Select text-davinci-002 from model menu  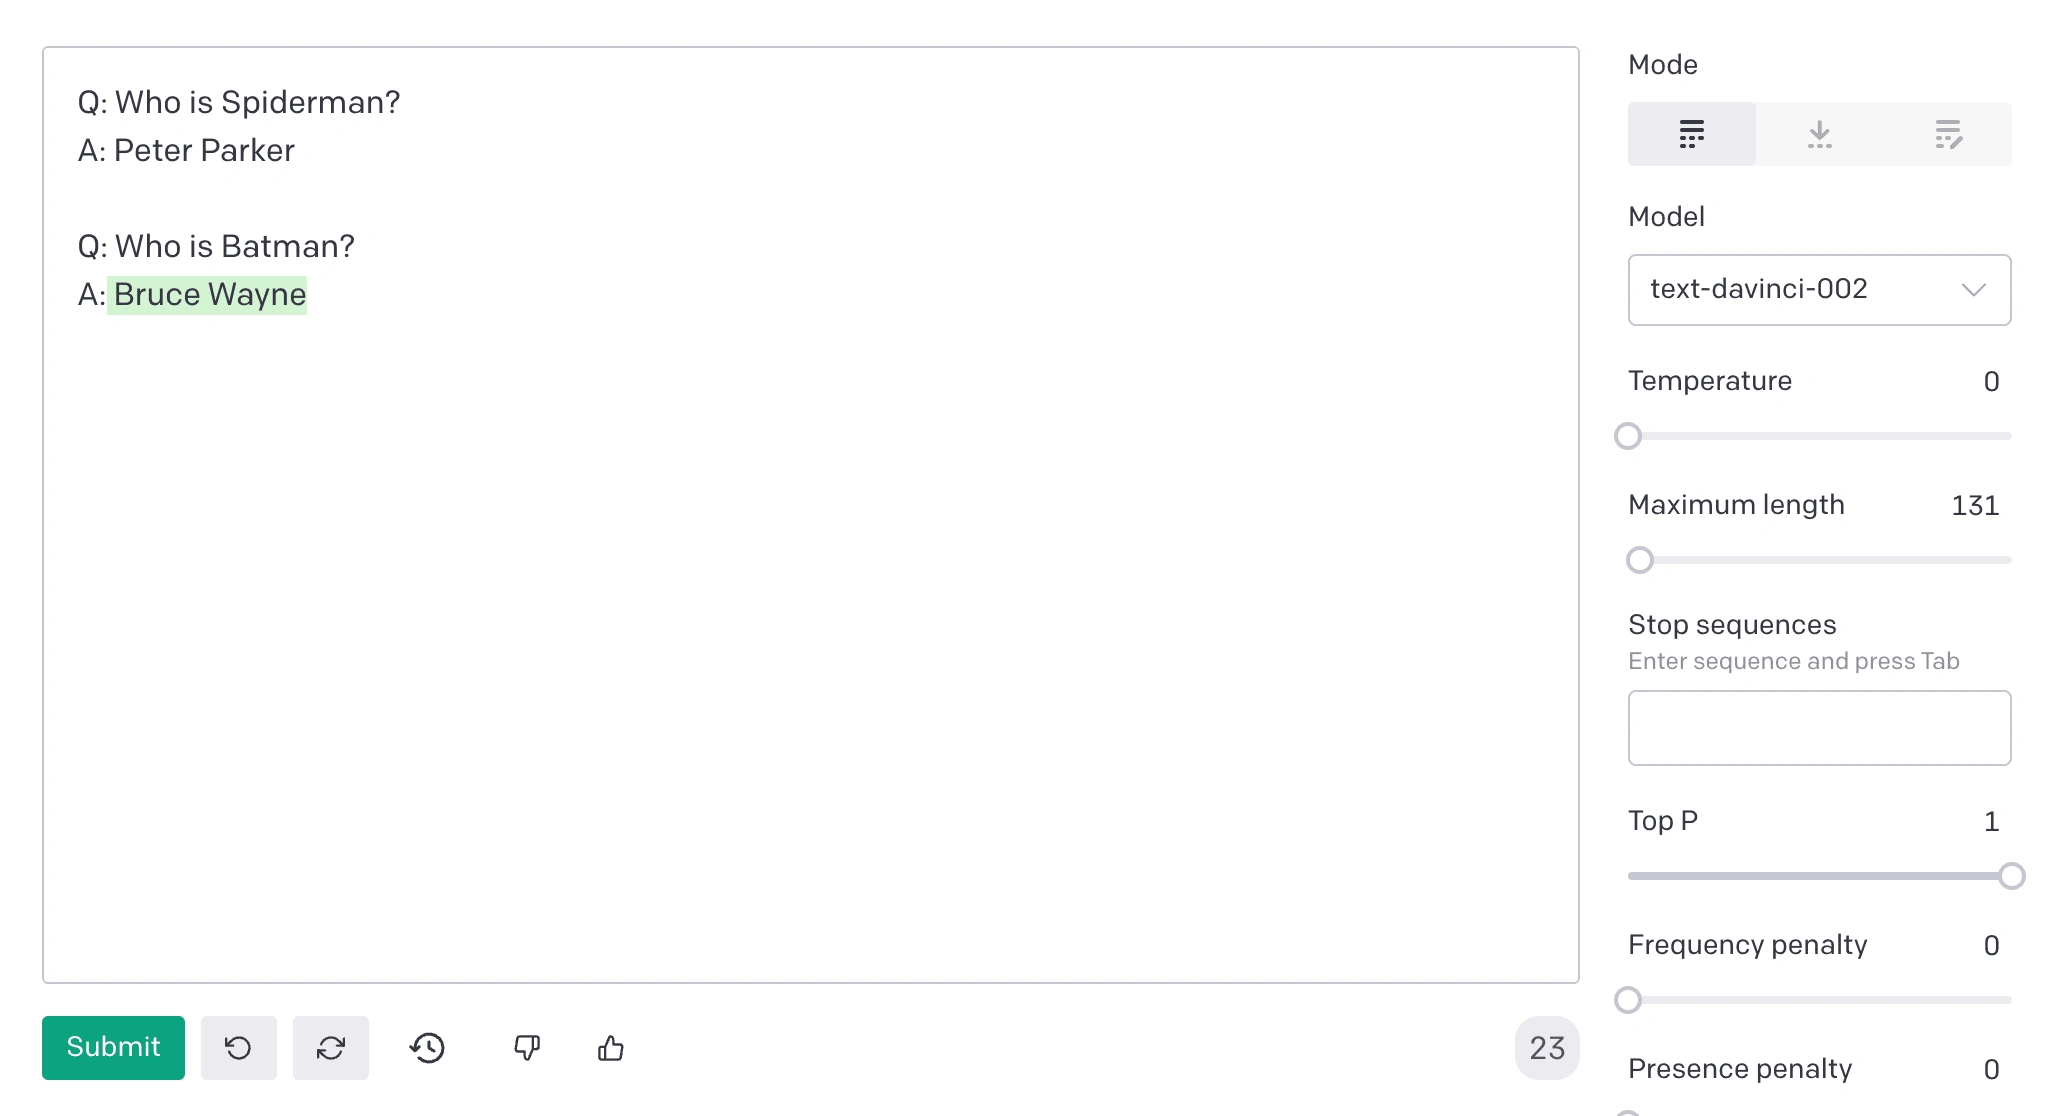pos(1817,289)
